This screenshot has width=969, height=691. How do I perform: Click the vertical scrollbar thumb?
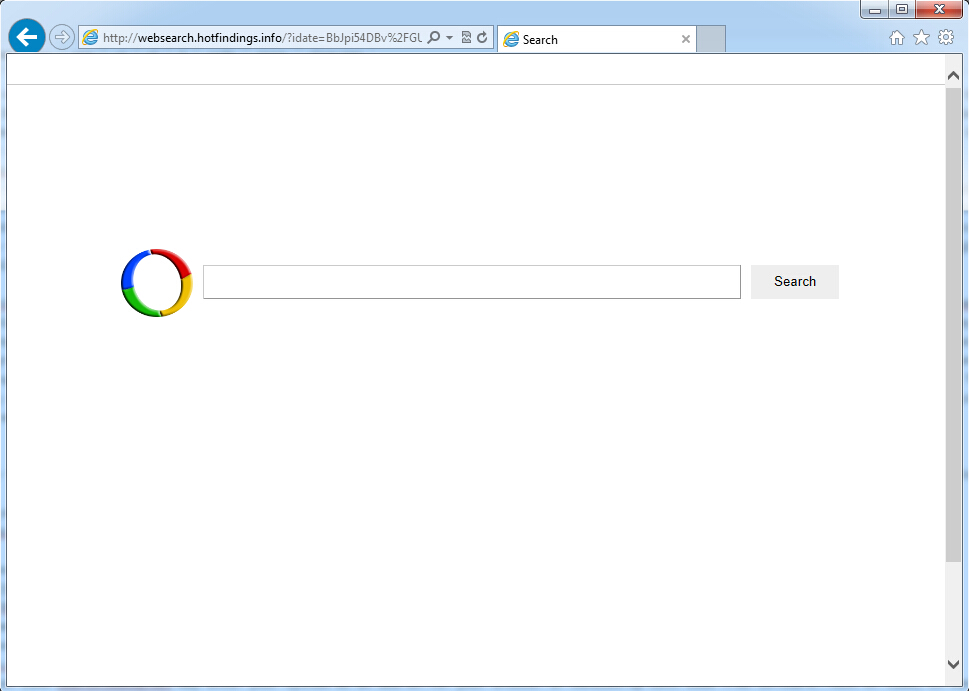click(x=953, y=324)
